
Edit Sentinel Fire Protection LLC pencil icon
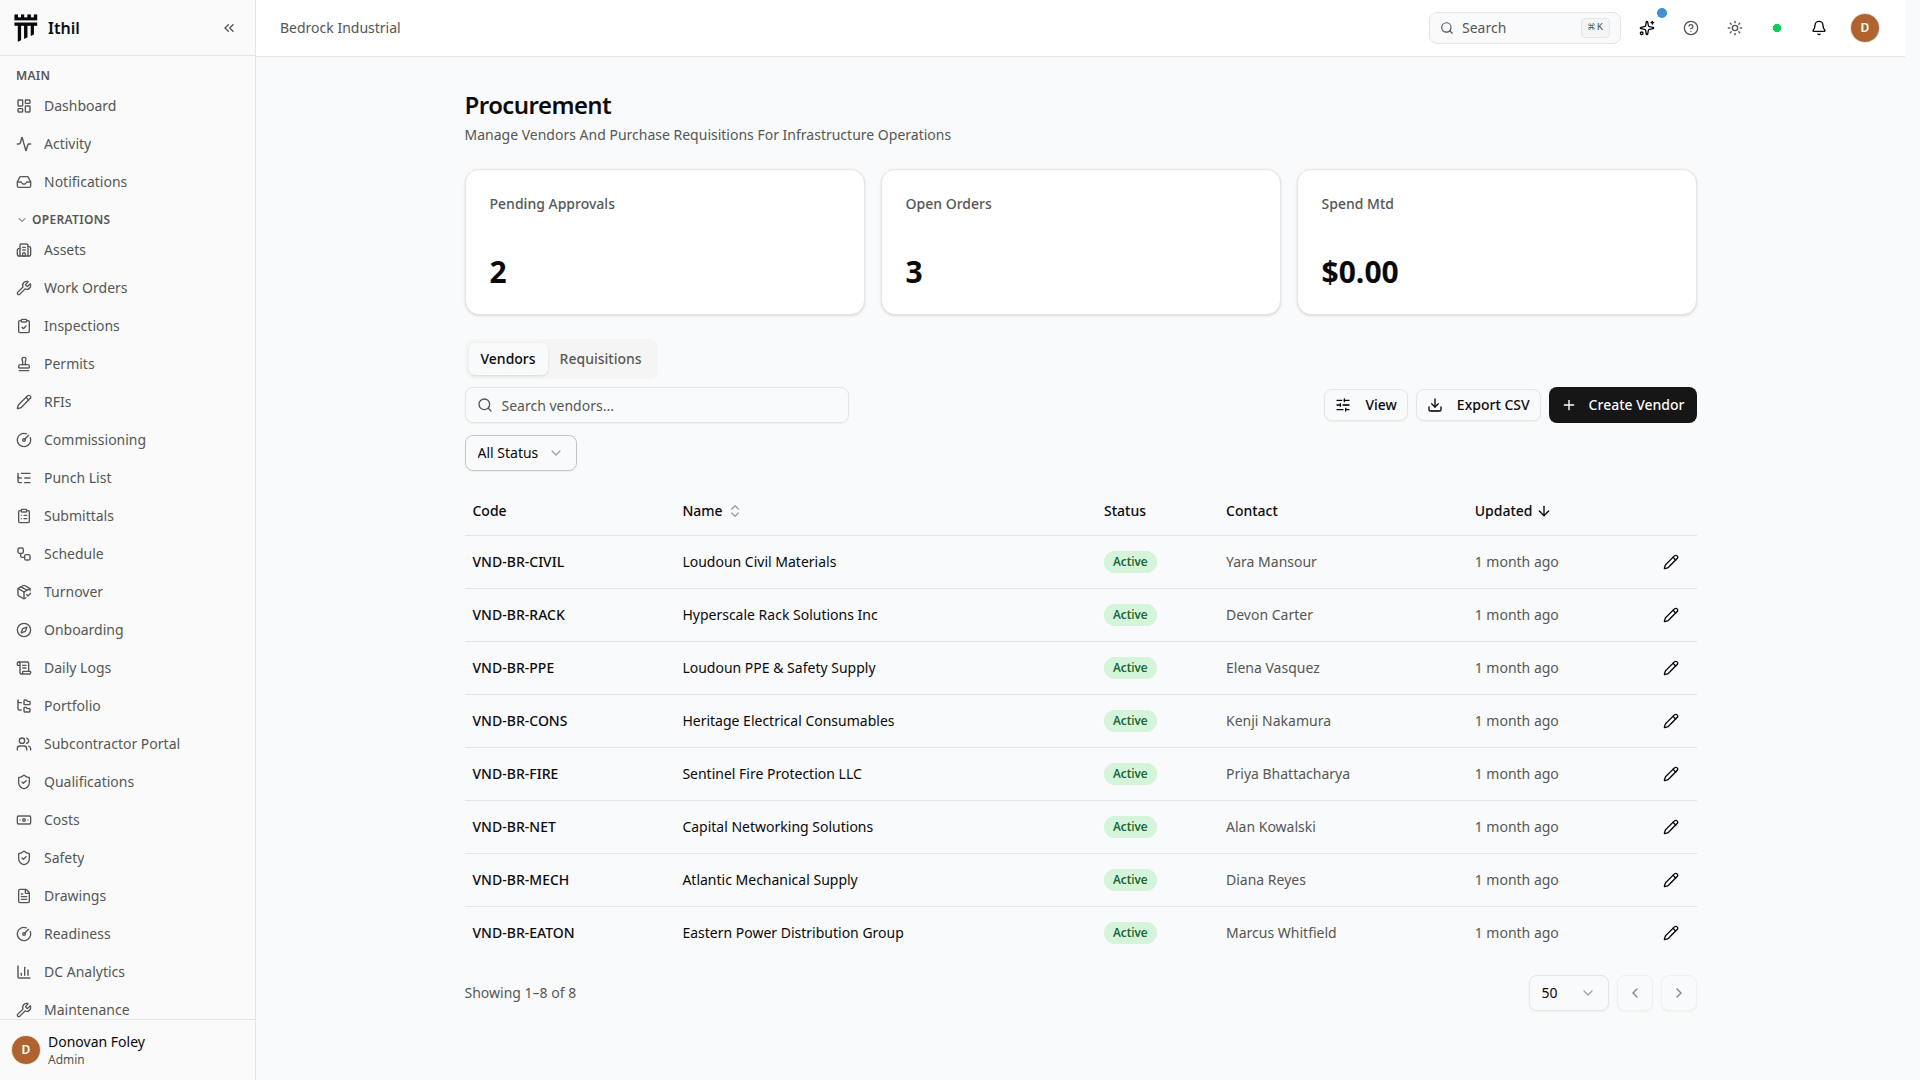pos(1671,774)
